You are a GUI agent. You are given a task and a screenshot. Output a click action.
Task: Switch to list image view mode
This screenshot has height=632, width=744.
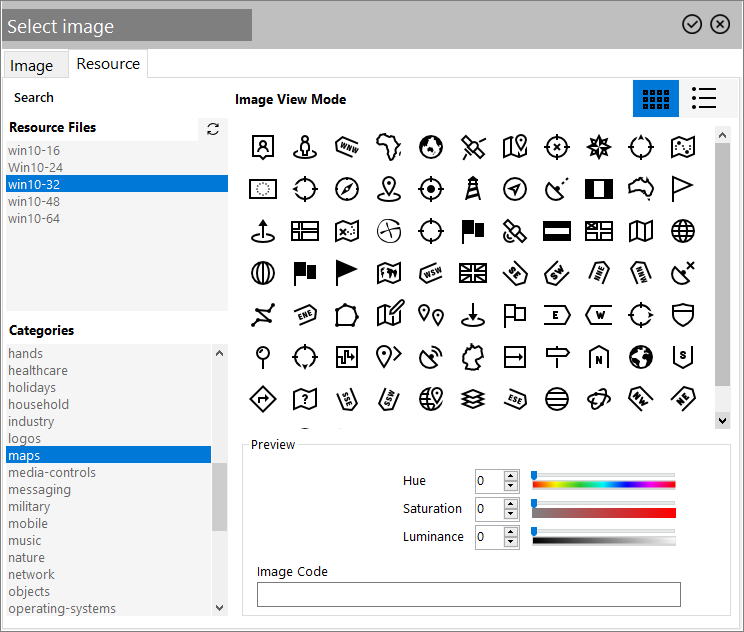point(703,99)
